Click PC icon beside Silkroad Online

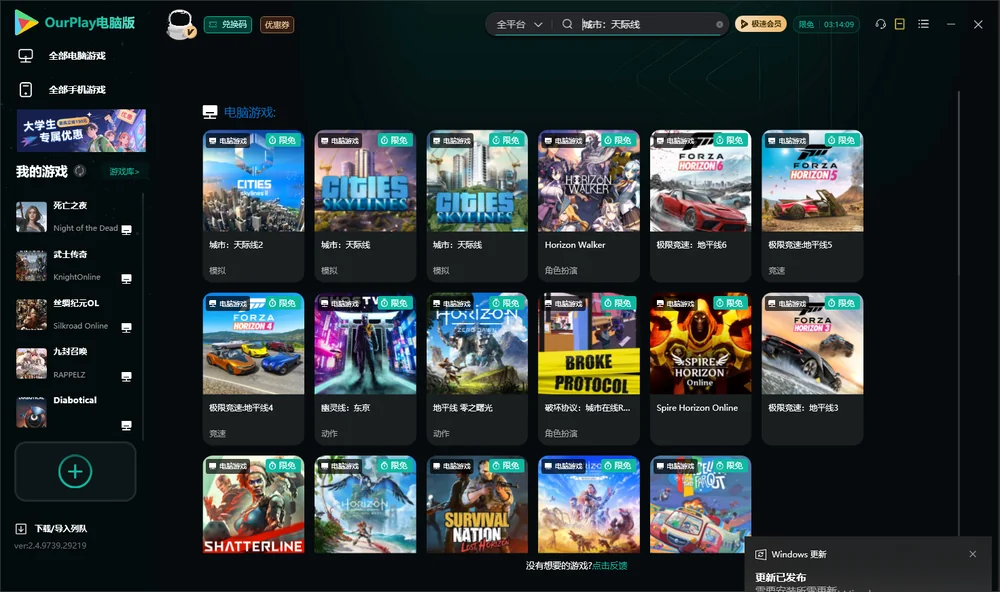click(x=126, y=328)
